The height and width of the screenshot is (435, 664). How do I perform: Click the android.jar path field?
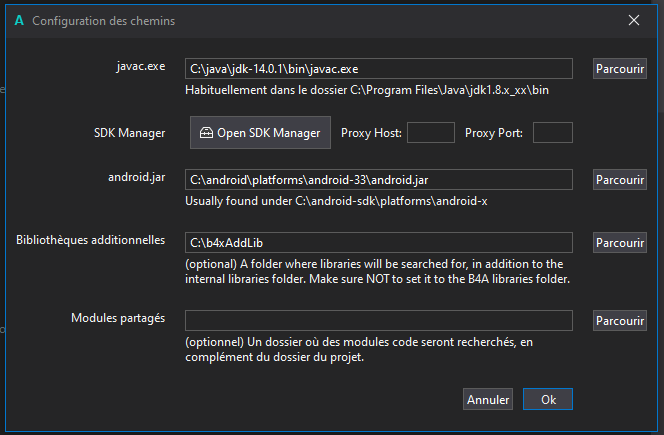point(378,179)
